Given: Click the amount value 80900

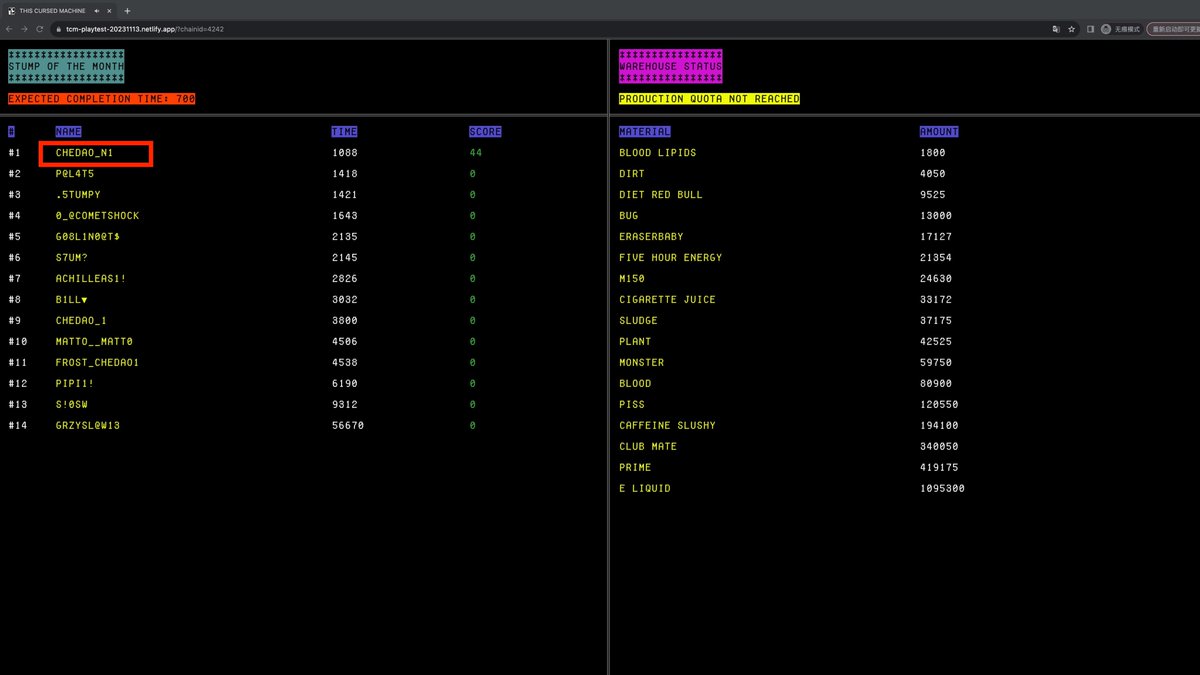Looking at the screenshot, I should (936, 384).
